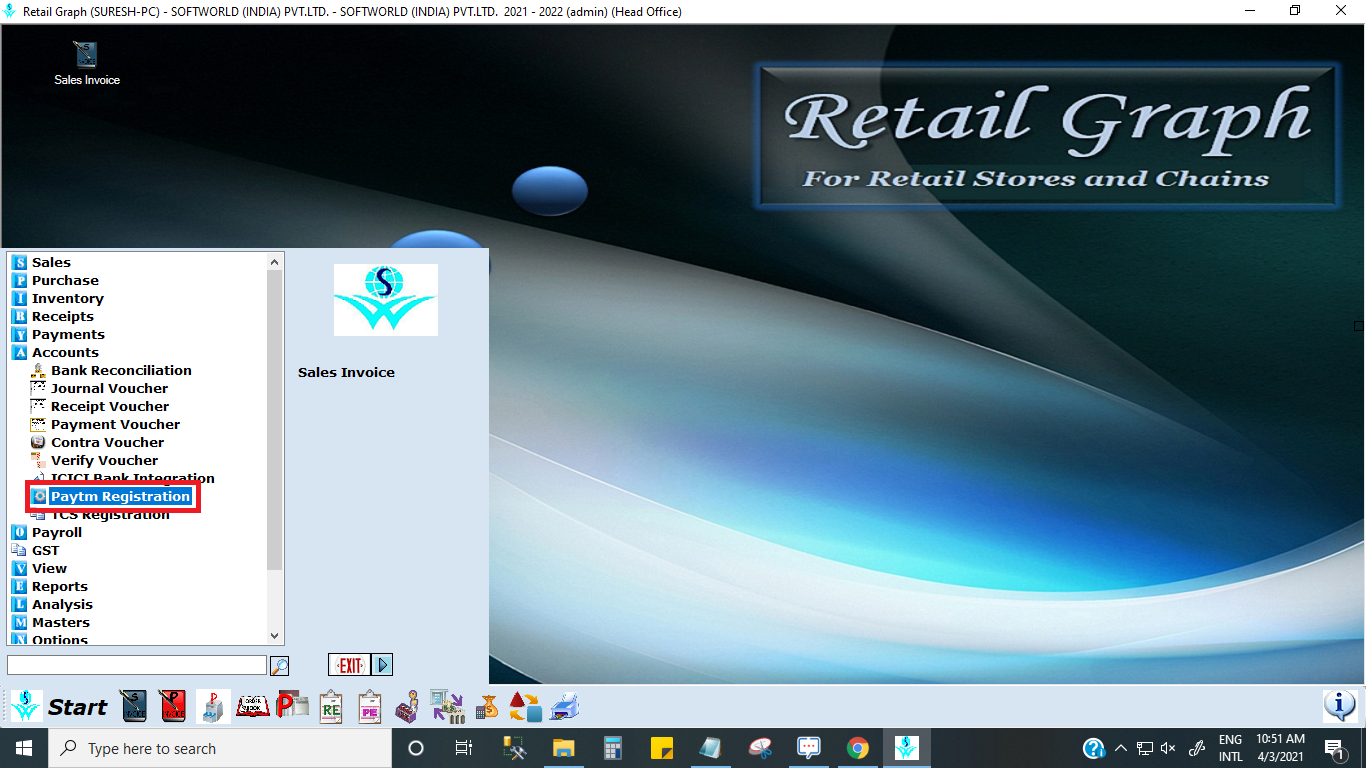Click the money bag calculator toolbar icon
Image resolution: width=1366 pixels, height=768 pixels.
click(487, 707)
